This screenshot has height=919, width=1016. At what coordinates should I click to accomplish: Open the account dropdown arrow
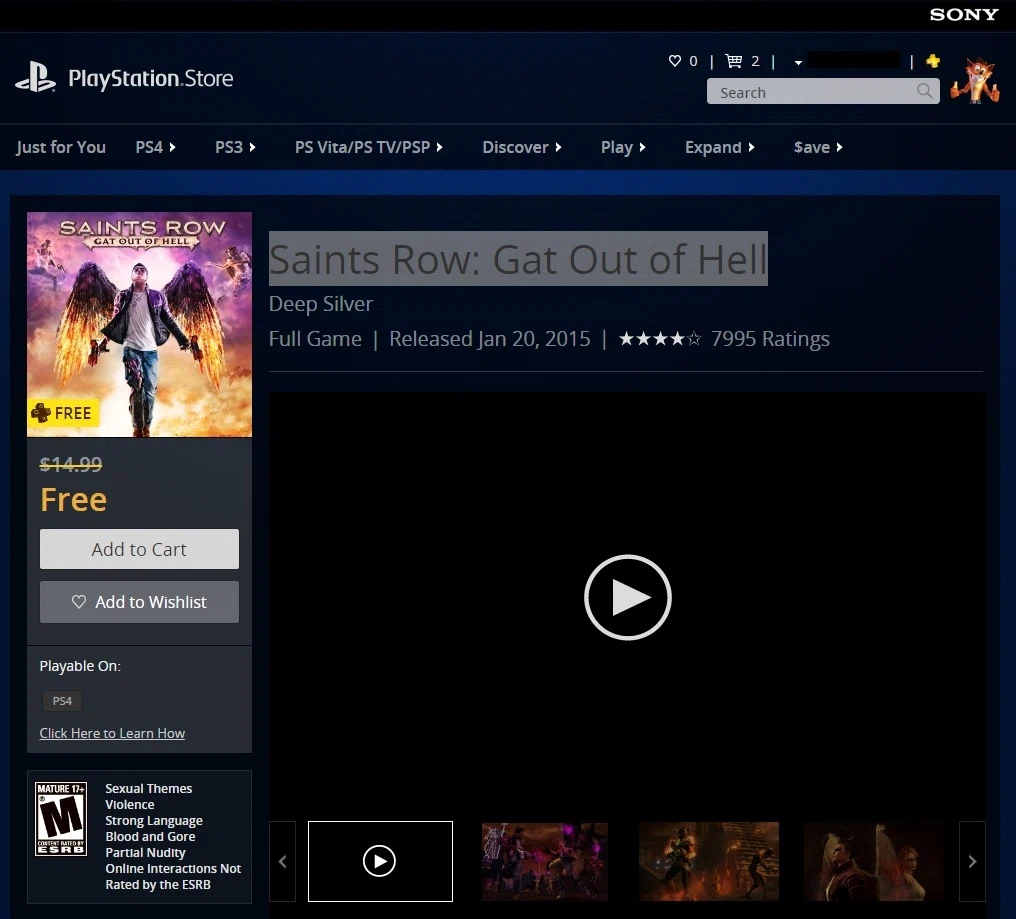[x=798, y=62]
